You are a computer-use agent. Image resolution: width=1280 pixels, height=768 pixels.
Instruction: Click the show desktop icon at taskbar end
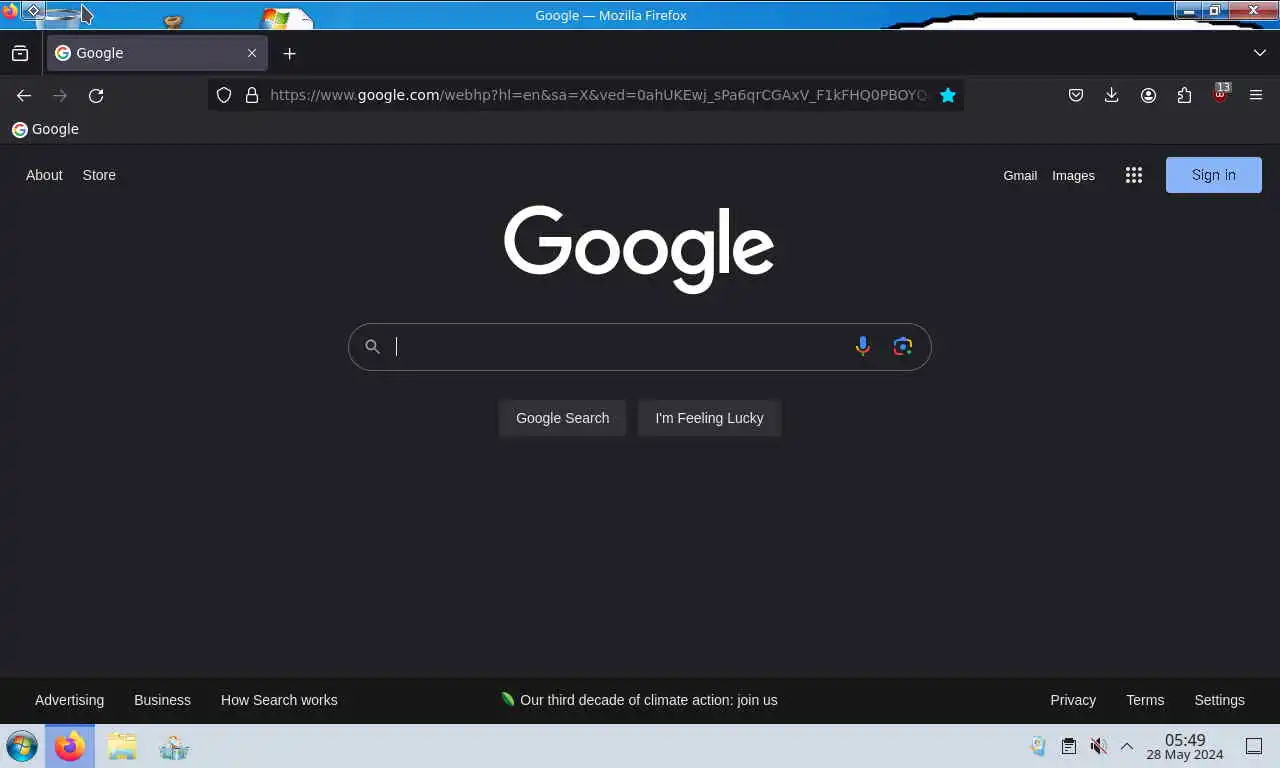pos(1253,746)
